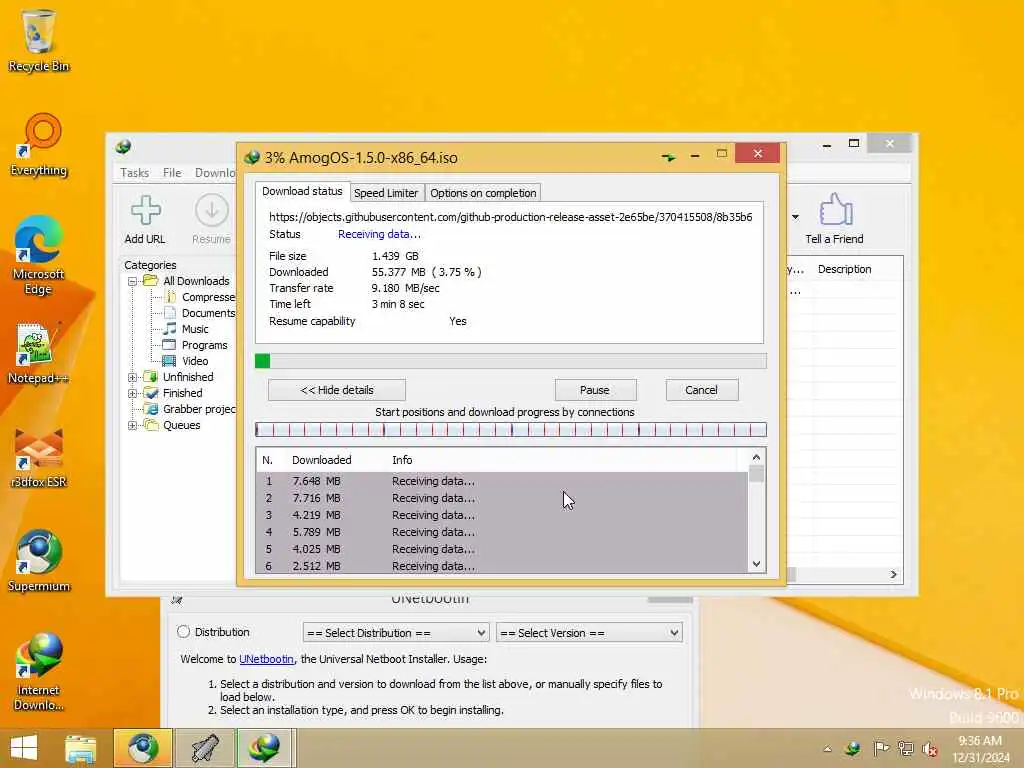Launch the Supermium desktop shortcut
The height and width of the screenshot is (768, 1024).
pyautogui.click(x=39, y=560)
